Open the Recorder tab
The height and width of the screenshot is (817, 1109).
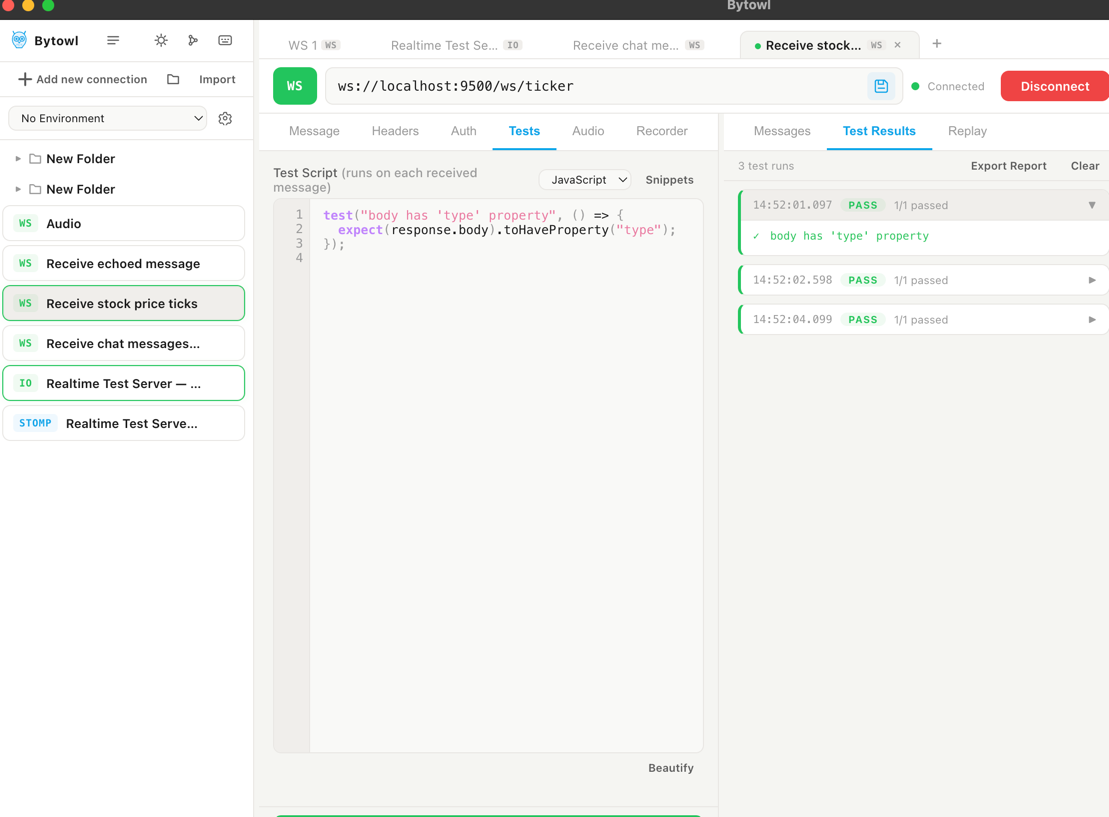[661, 131]
